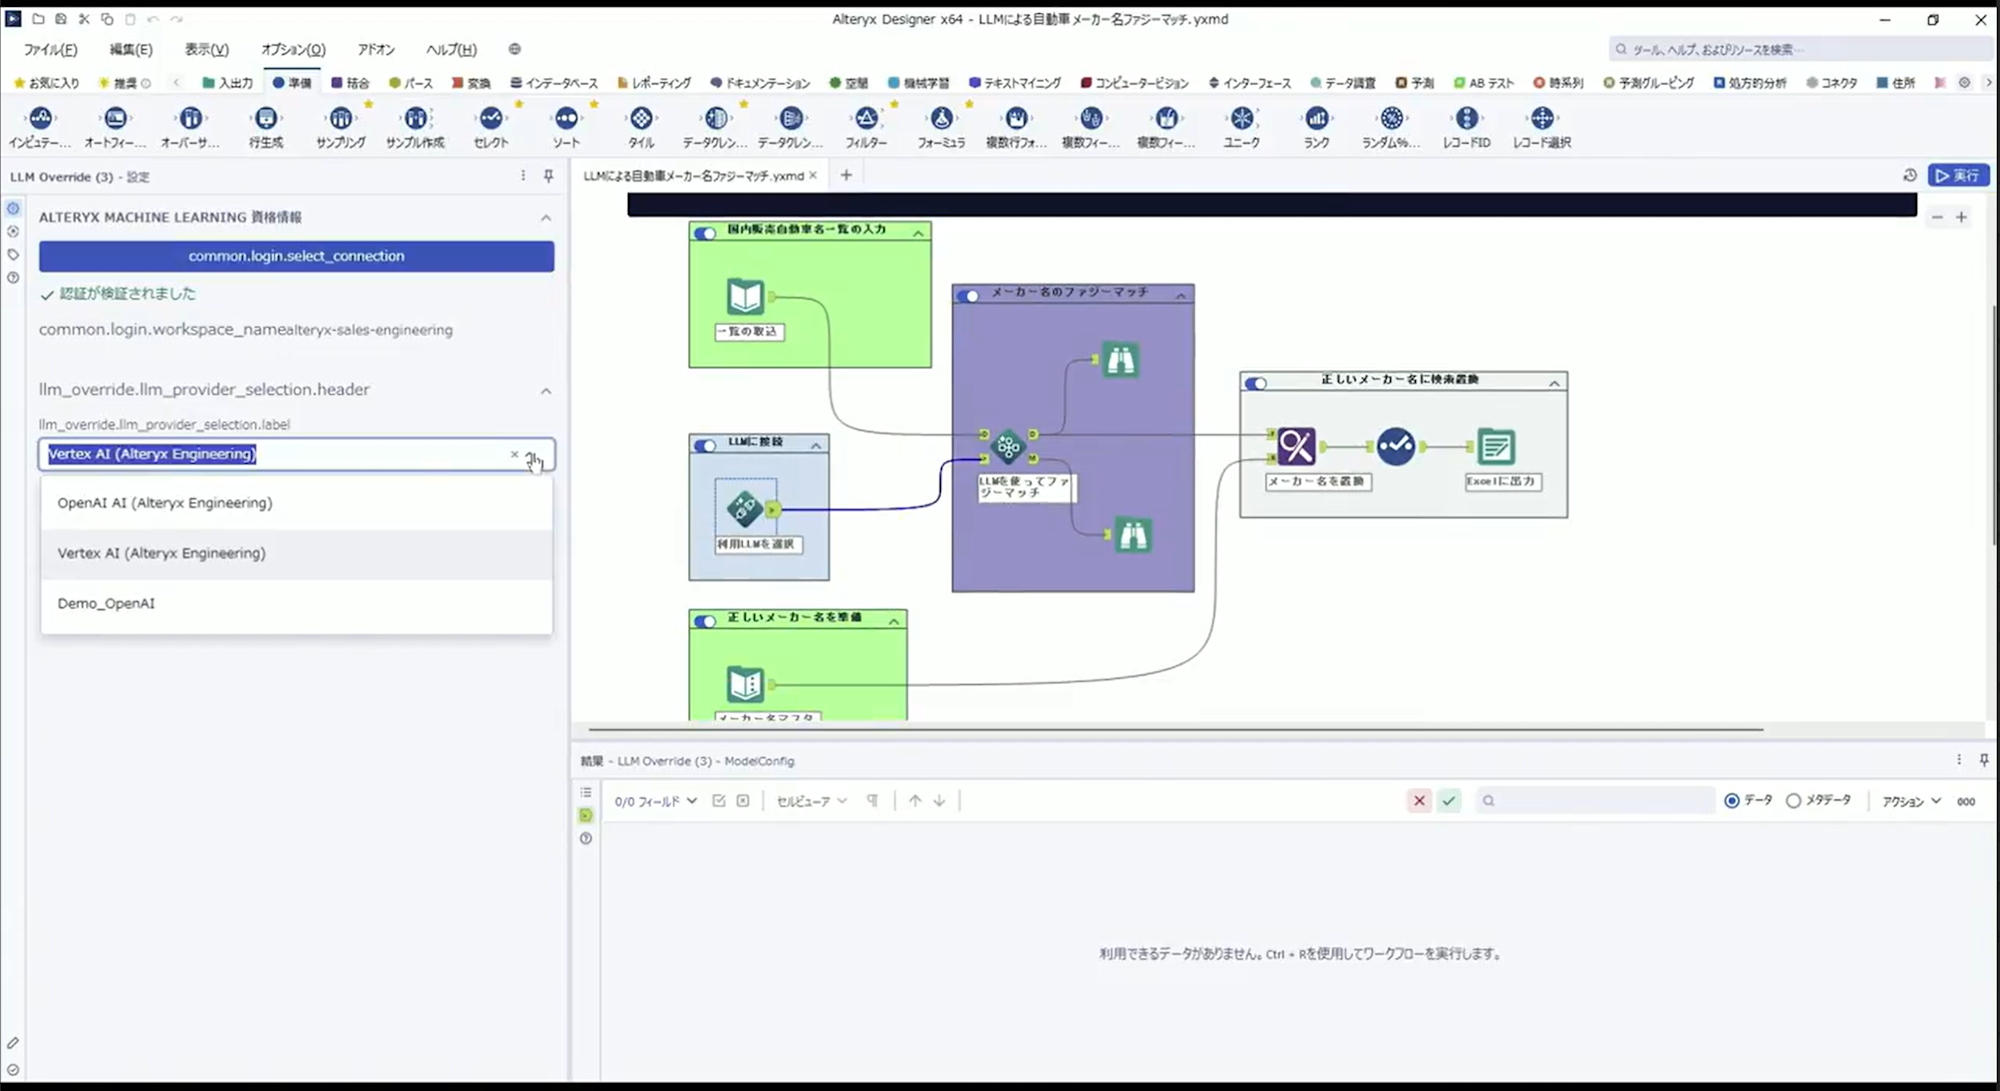Viewport: 2000px width, 1091px height.
Task: Open the アクション dropdown
Action: point(1911,801)
